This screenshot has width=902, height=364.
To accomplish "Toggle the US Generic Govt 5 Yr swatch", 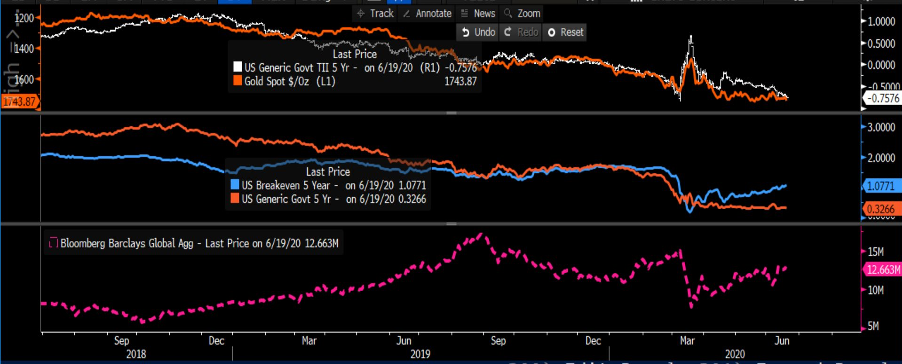I will coord(234,198).
